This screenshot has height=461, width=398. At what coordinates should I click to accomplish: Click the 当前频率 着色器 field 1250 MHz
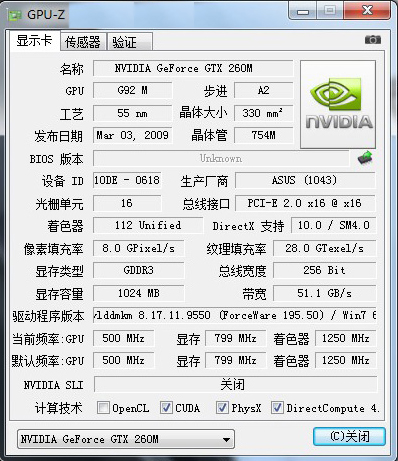click(x=345, y=338)
